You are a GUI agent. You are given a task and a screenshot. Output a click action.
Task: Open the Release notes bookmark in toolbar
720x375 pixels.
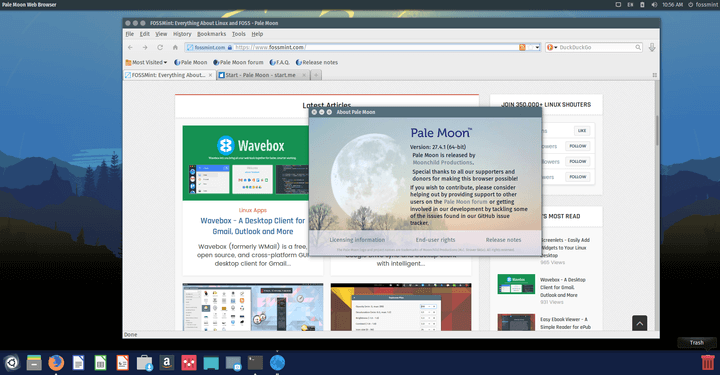point(317,62)
